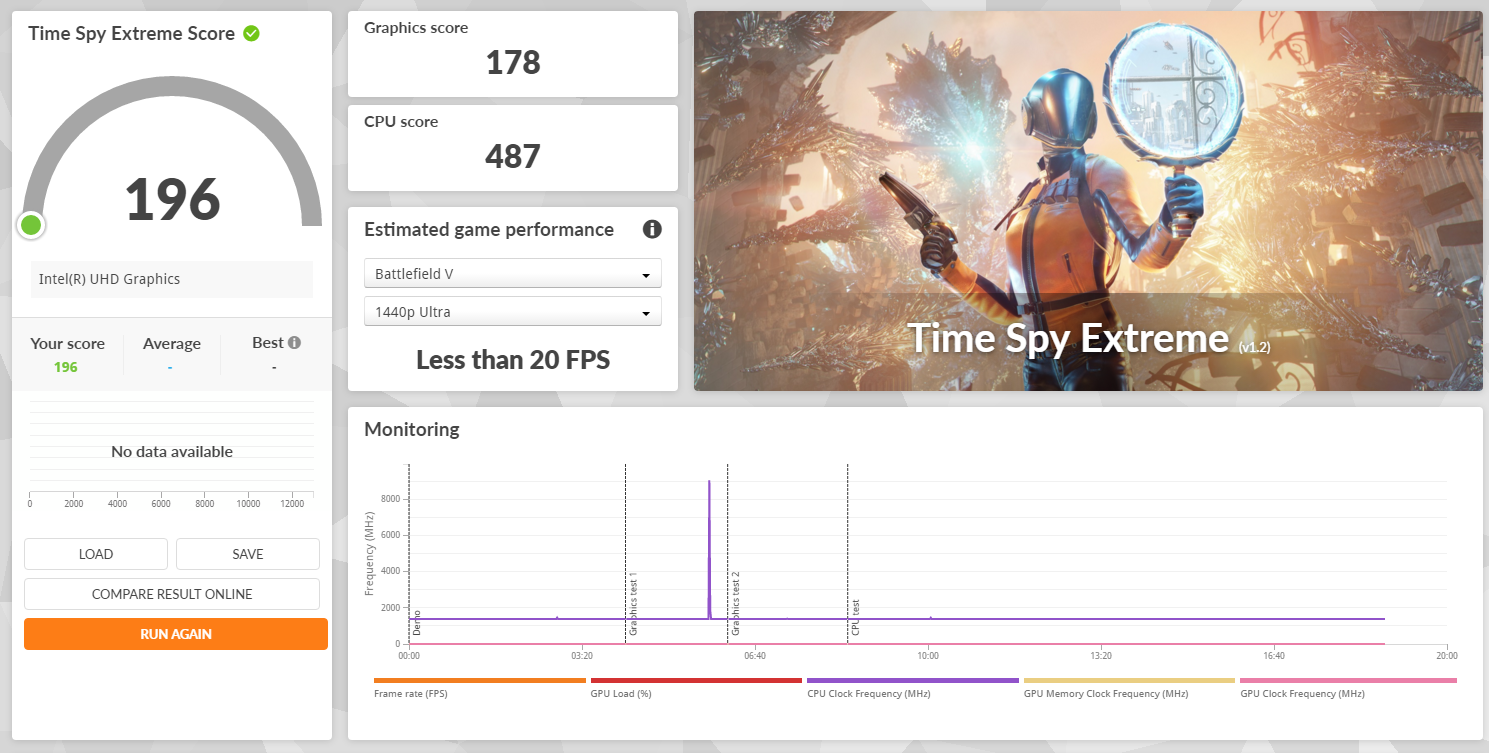Click the Time Spy Extreme banner image
1489x753 pixels.
(1088, 201)
